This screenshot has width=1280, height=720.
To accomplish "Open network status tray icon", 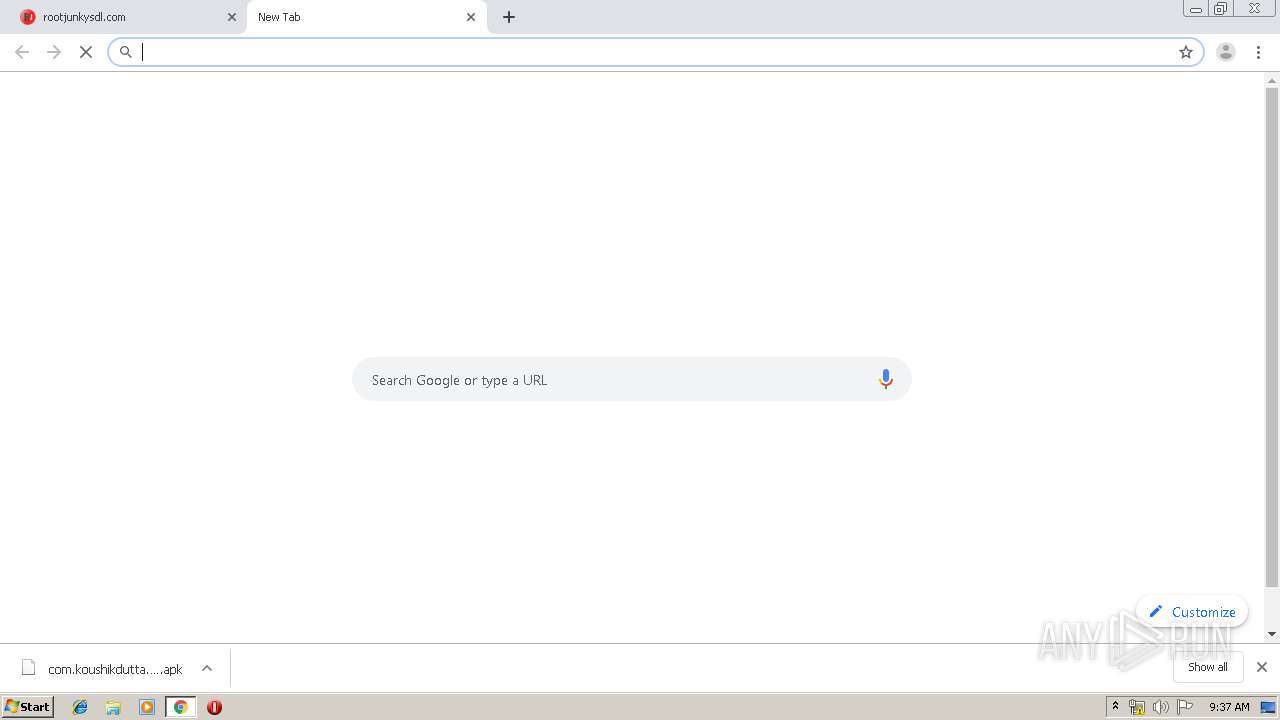I will [x=1137, y=707].
